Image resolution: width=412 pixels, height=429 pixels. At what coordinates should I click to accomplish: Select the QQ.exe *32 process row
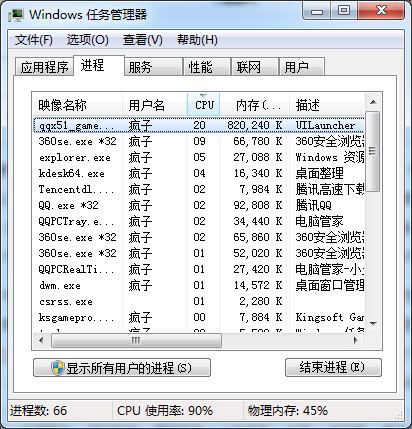click(199, 205)
